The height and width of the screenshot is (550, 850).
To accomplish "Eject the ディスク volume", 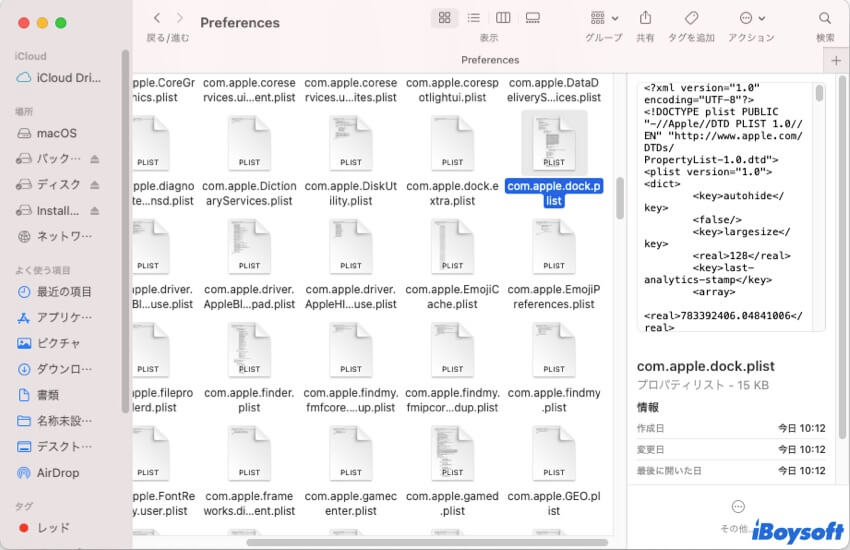I will 95,185.
